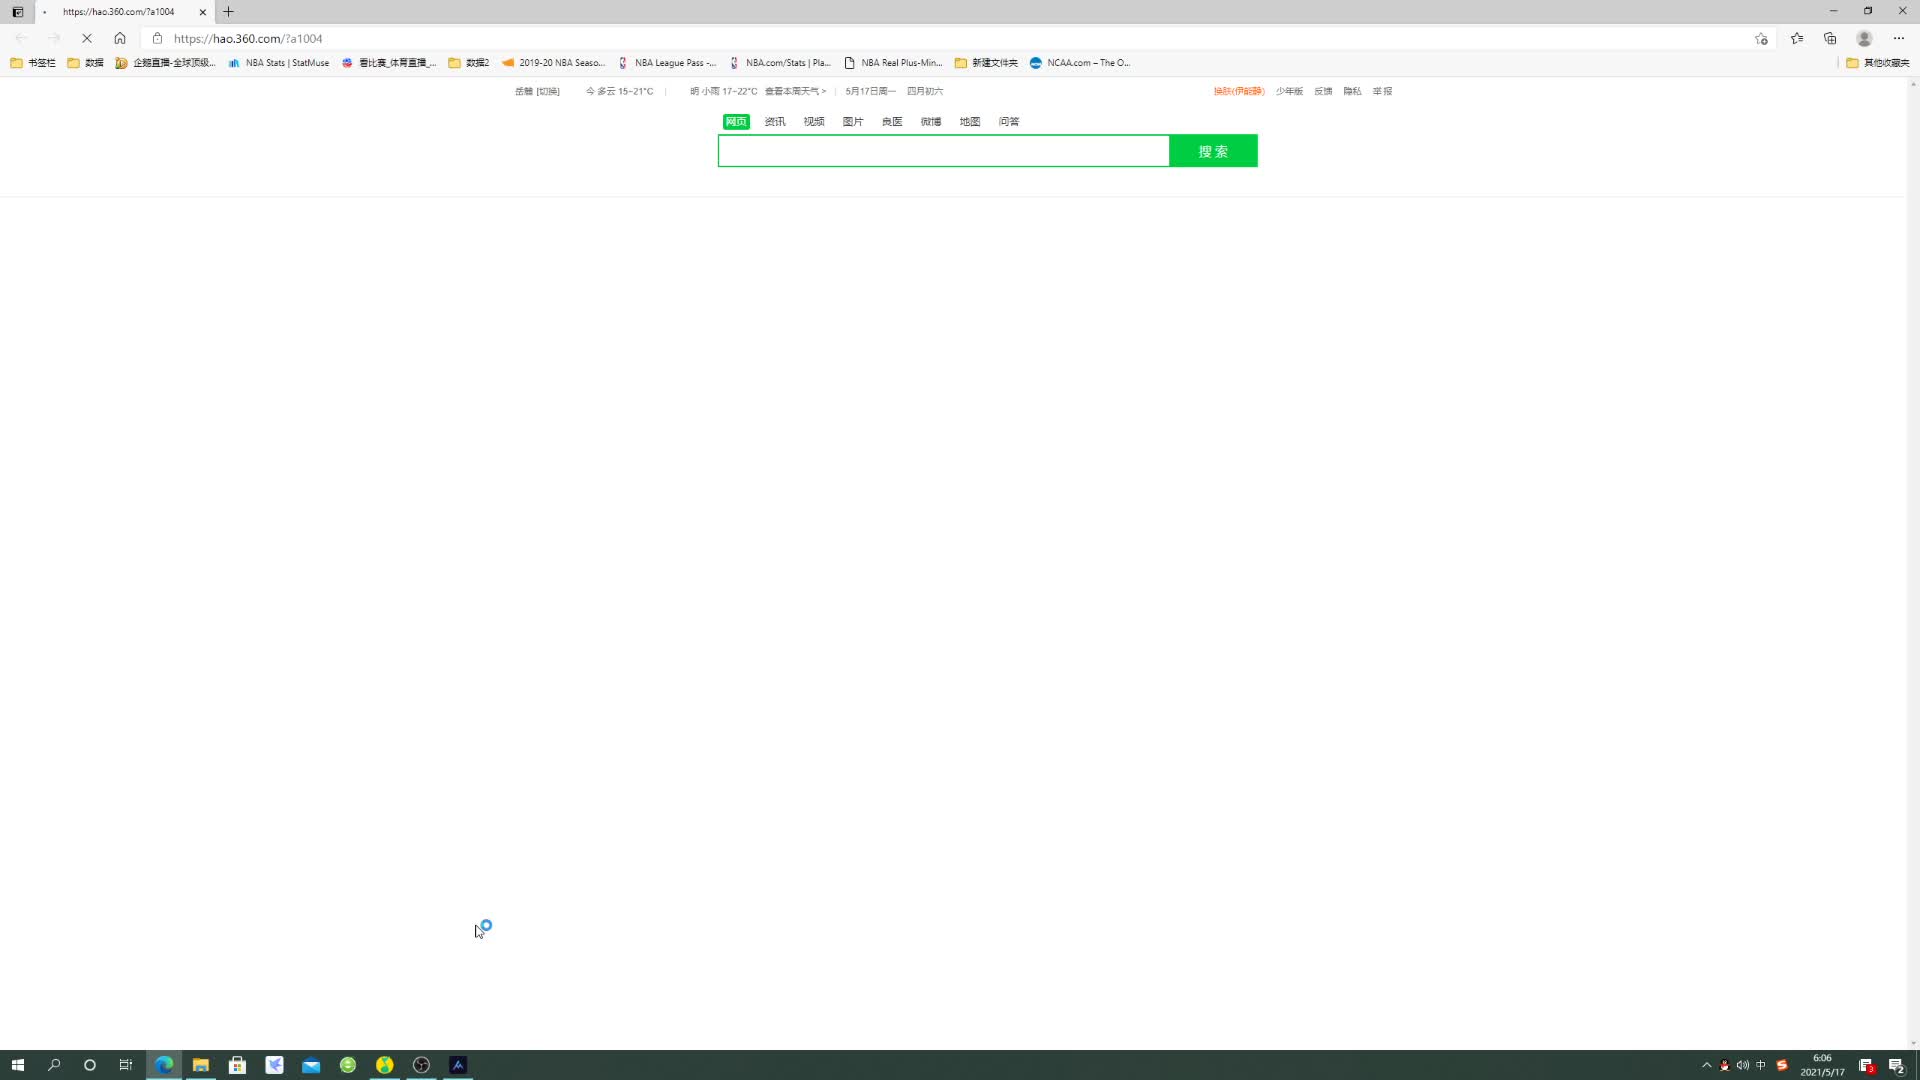Open a new browser tab

pyautogui.click(x=228, y=12)
